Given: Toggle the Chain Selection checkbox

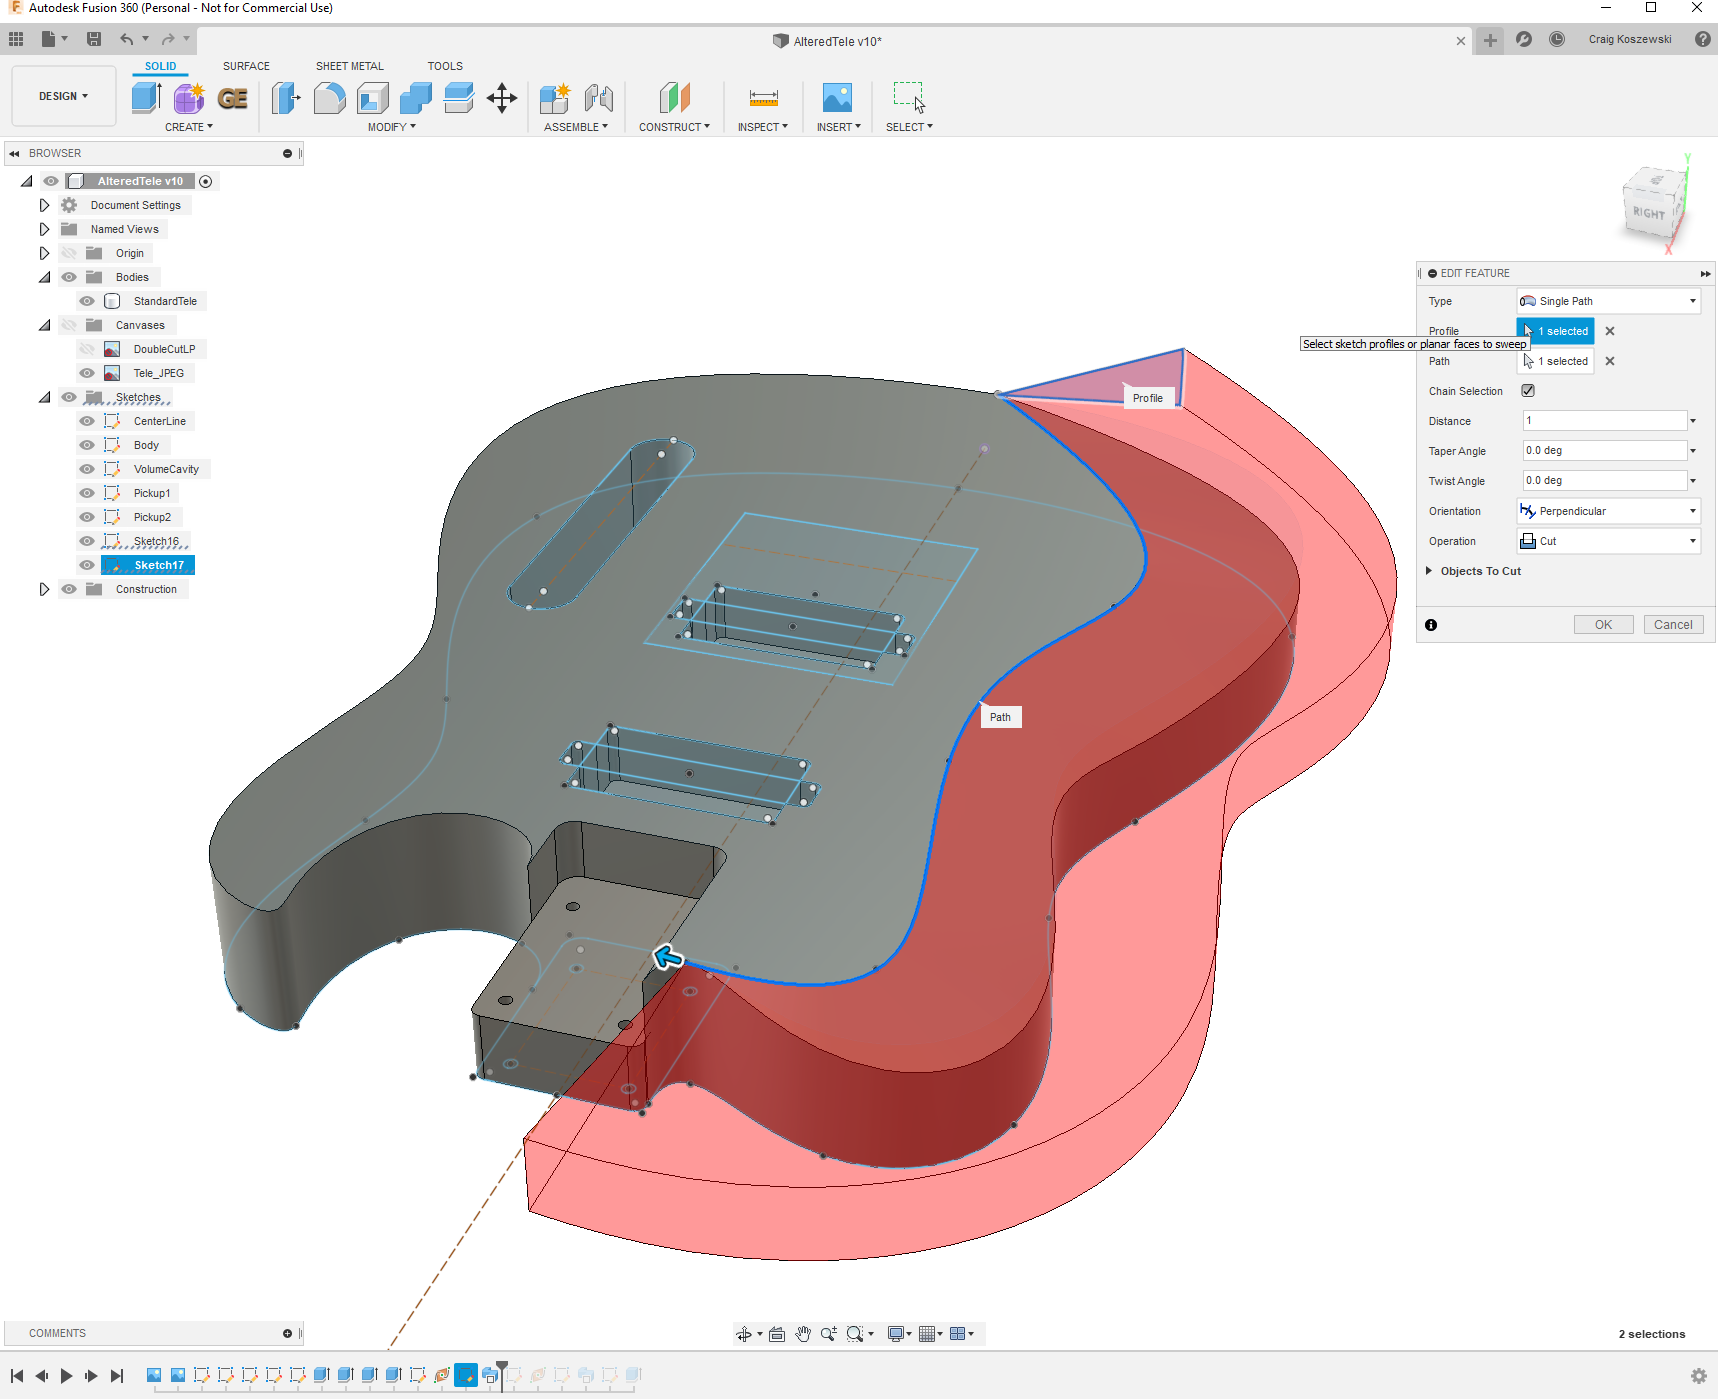Looking at the screenshot, I should (x=1528, y=391).
